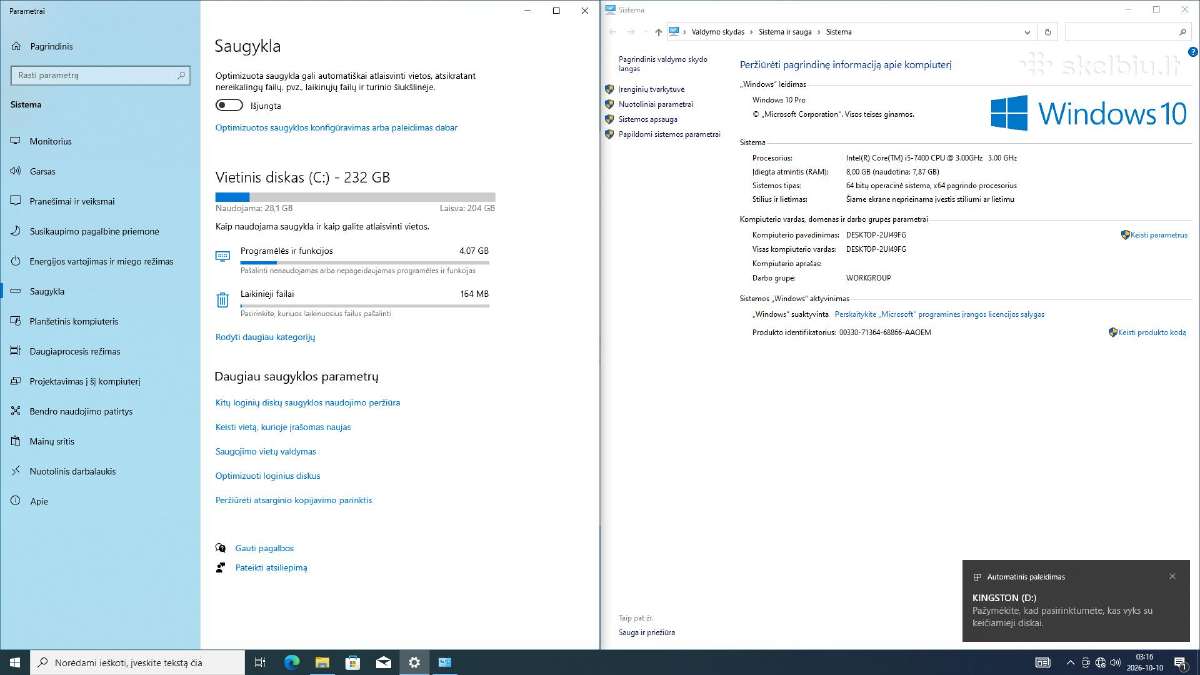Open Projektavimas į šį kompiuterį icon
The width and height of the screenshot is (1200, 675).
pyautogui.click(x=16, y=381)
